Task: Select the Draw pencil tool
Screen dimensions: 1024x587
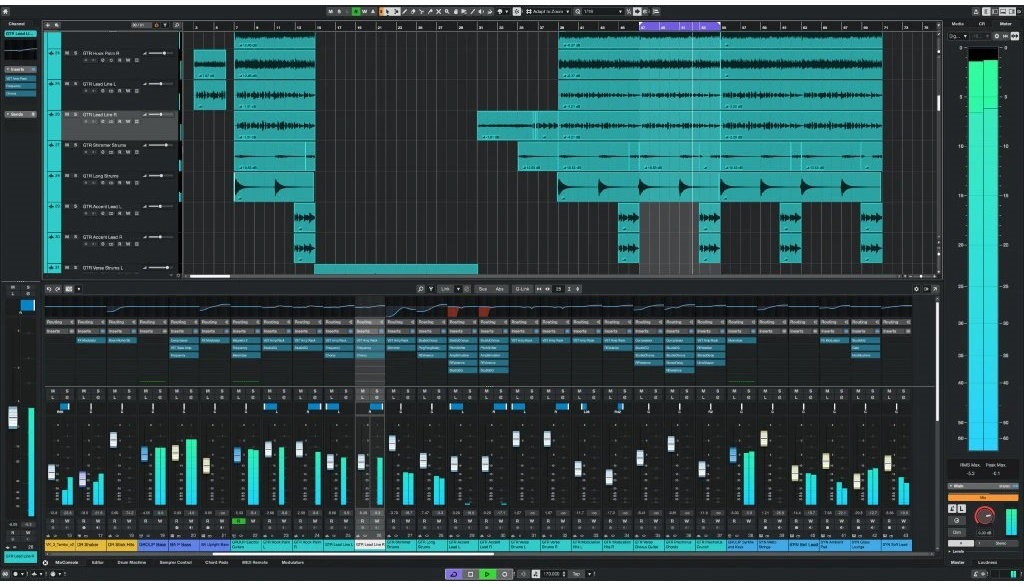Action: [x=404, y=11]
